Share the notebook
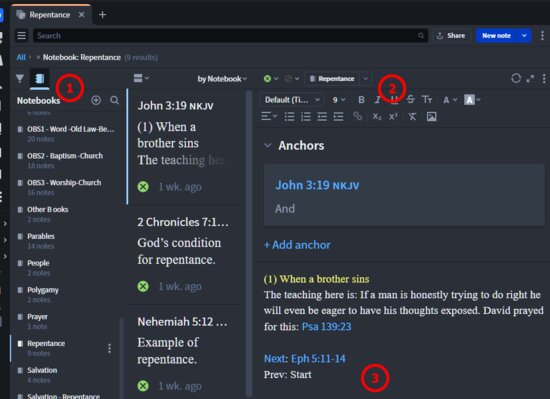 (x=451, y=35)
